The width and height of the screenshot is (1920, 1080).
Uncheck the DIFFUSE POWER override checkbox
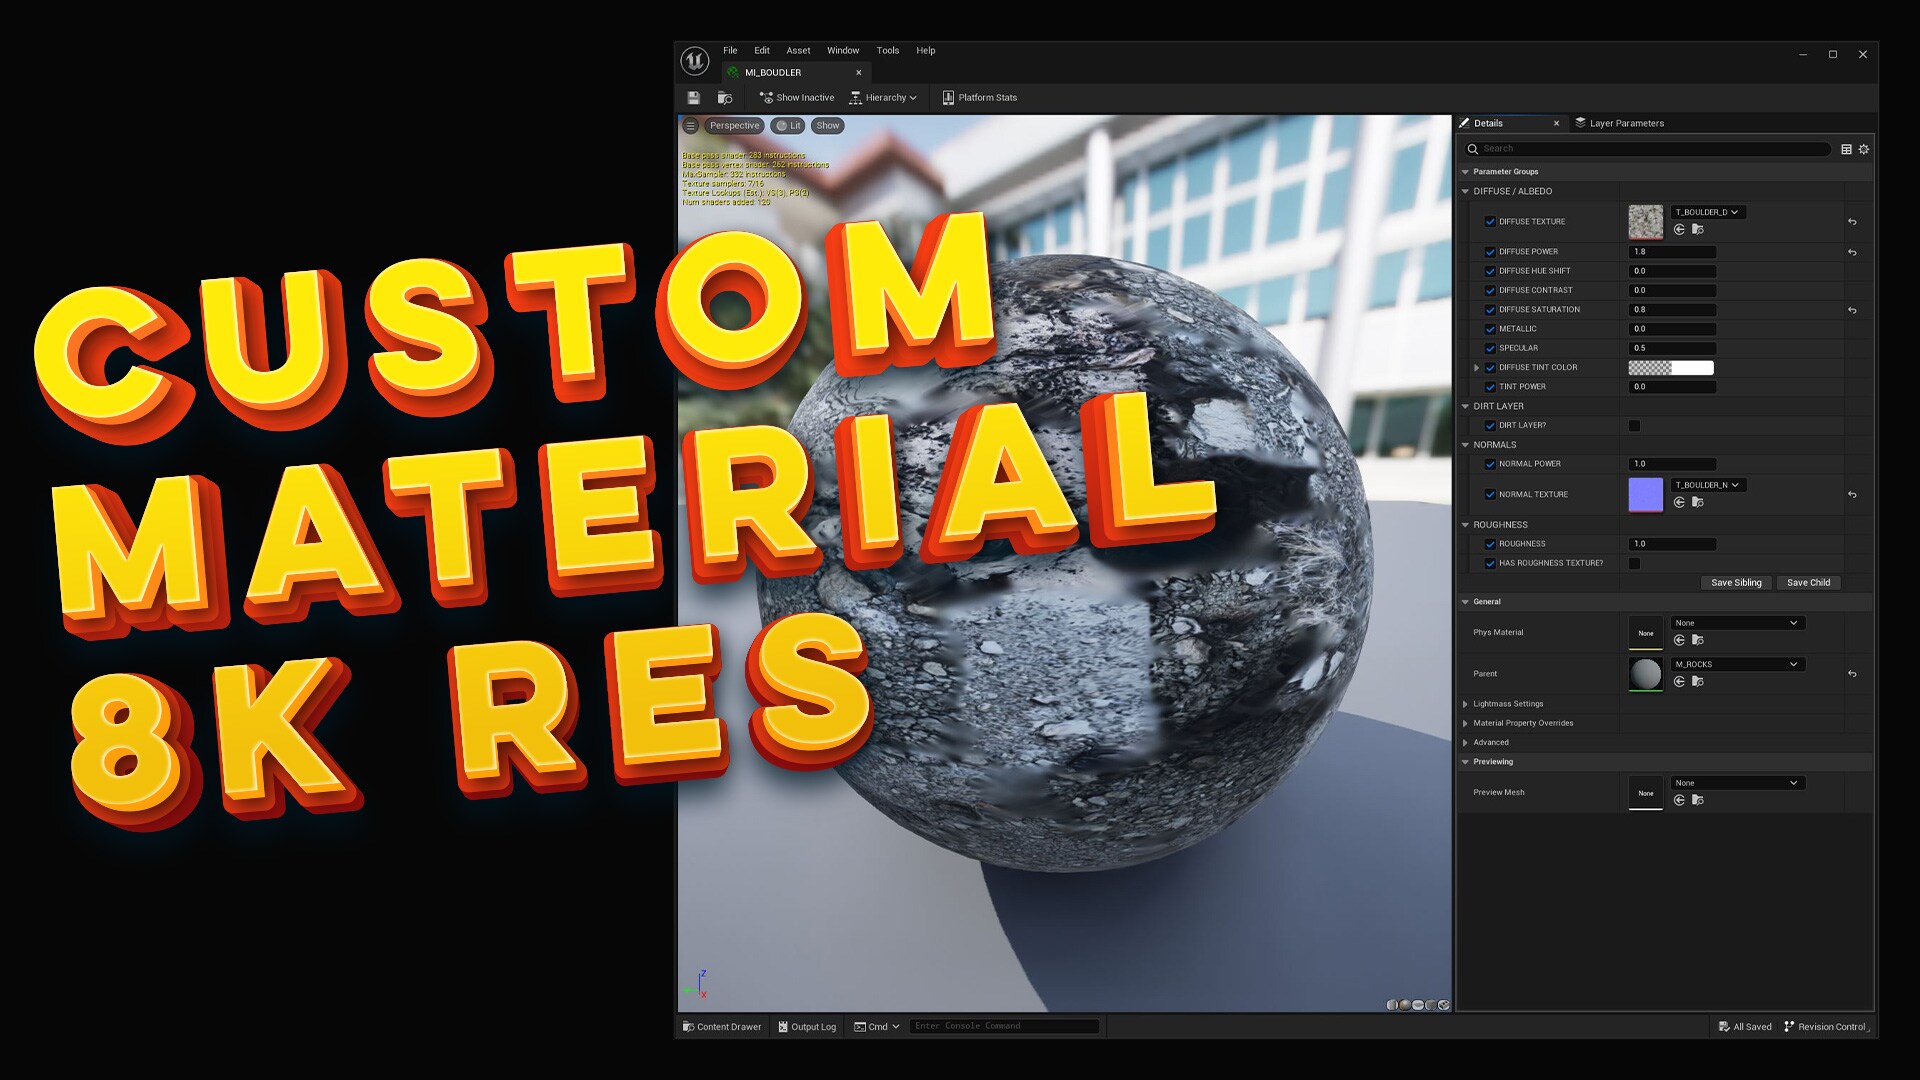(x=1490, y=252)
